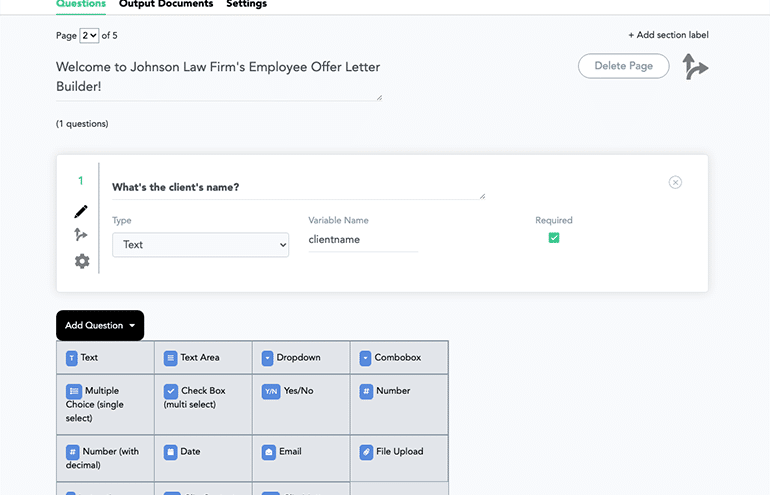Switch to the Settings tab
The height and width of the screenshot is (495, 770).
pos(246,5)
